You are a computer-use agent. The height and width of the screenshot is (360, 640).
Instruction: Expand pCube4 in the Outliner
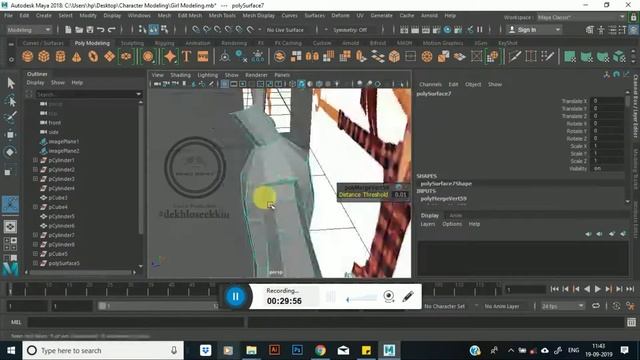click(x=36, y=207)
